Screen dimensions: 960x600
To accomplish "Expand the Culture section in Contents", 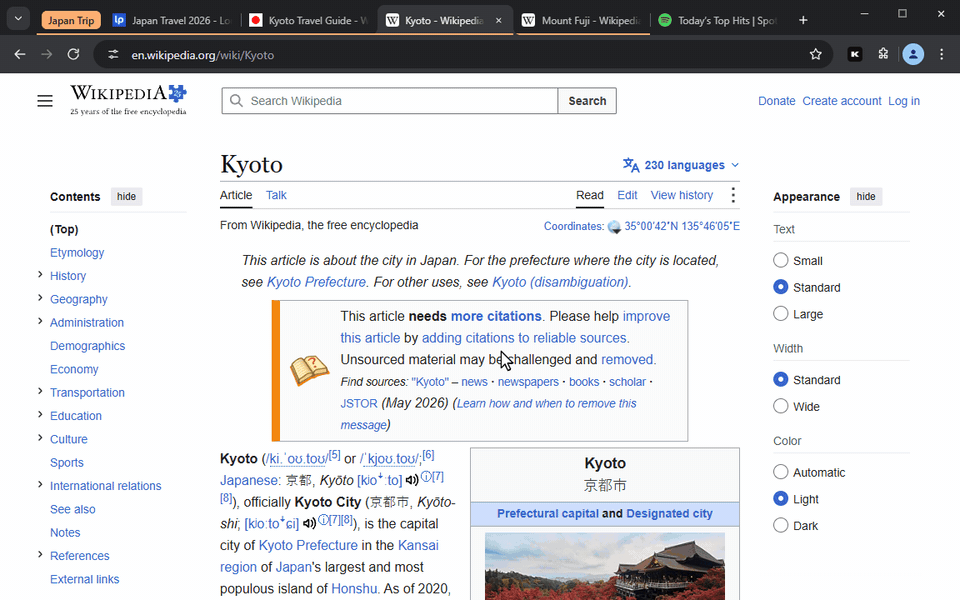I will (40, 438).
